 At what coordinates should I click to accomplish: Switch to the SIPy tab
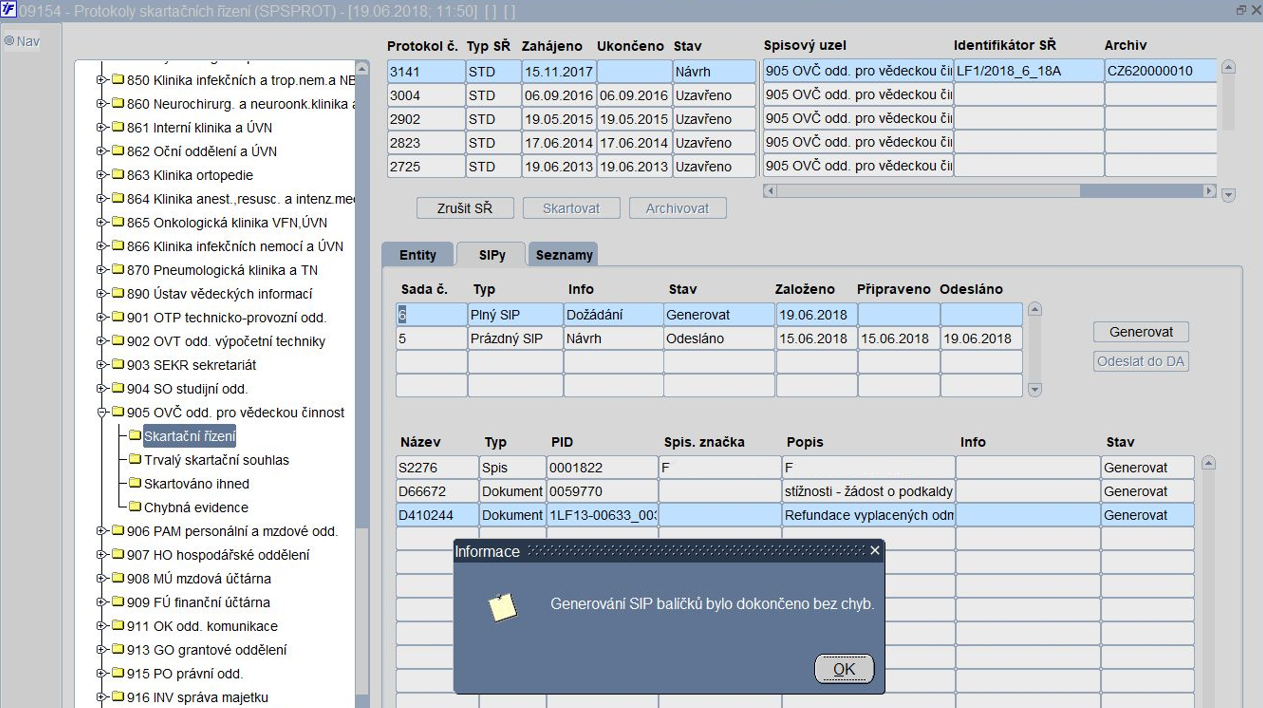[492, 255]
